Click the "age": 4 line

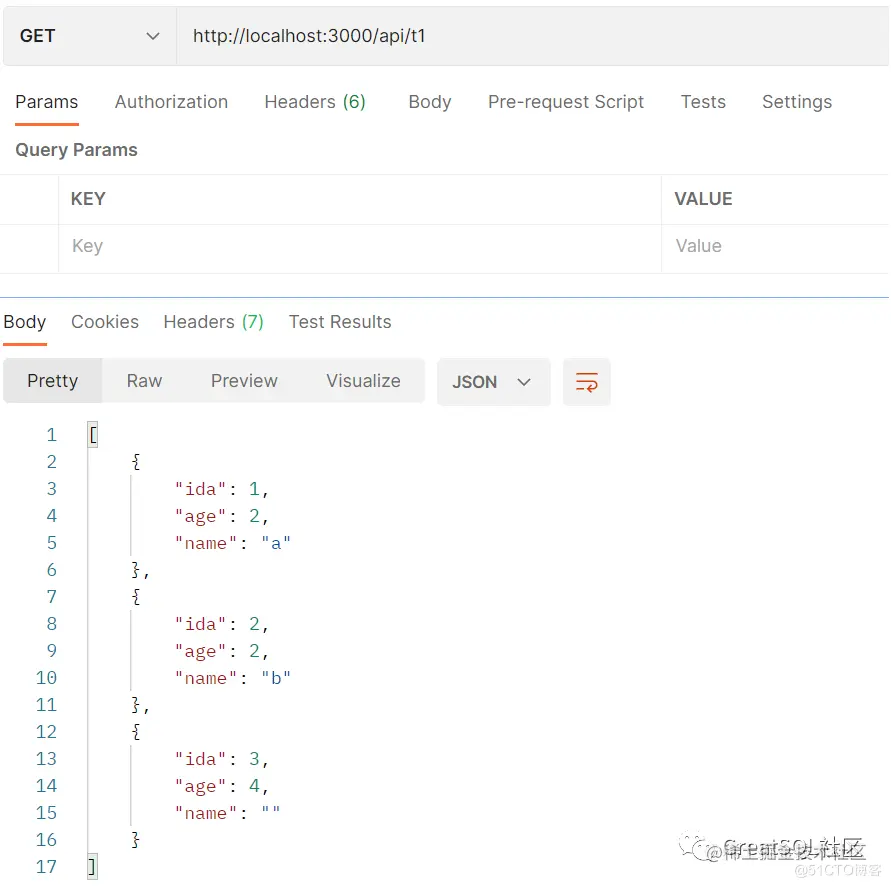[x=222, y=786]
